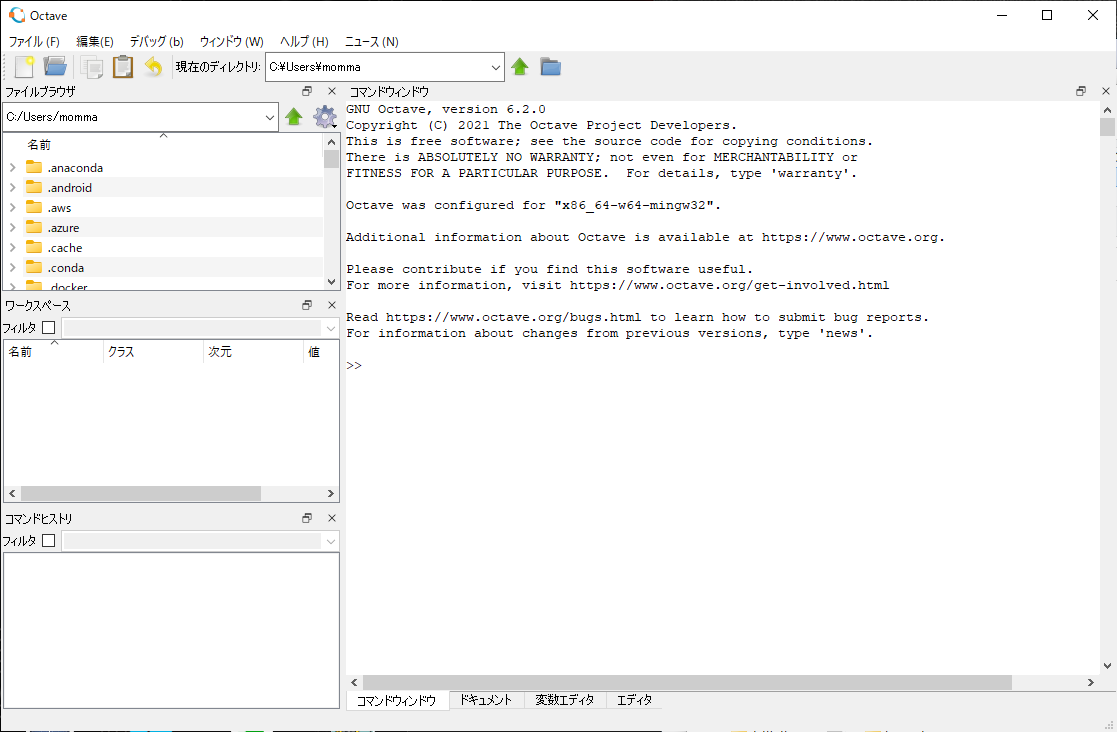The width and height of the screenshot is (1117, 732).
Task: Browse directories with the blue folder icon
Action: pos(550,67)
